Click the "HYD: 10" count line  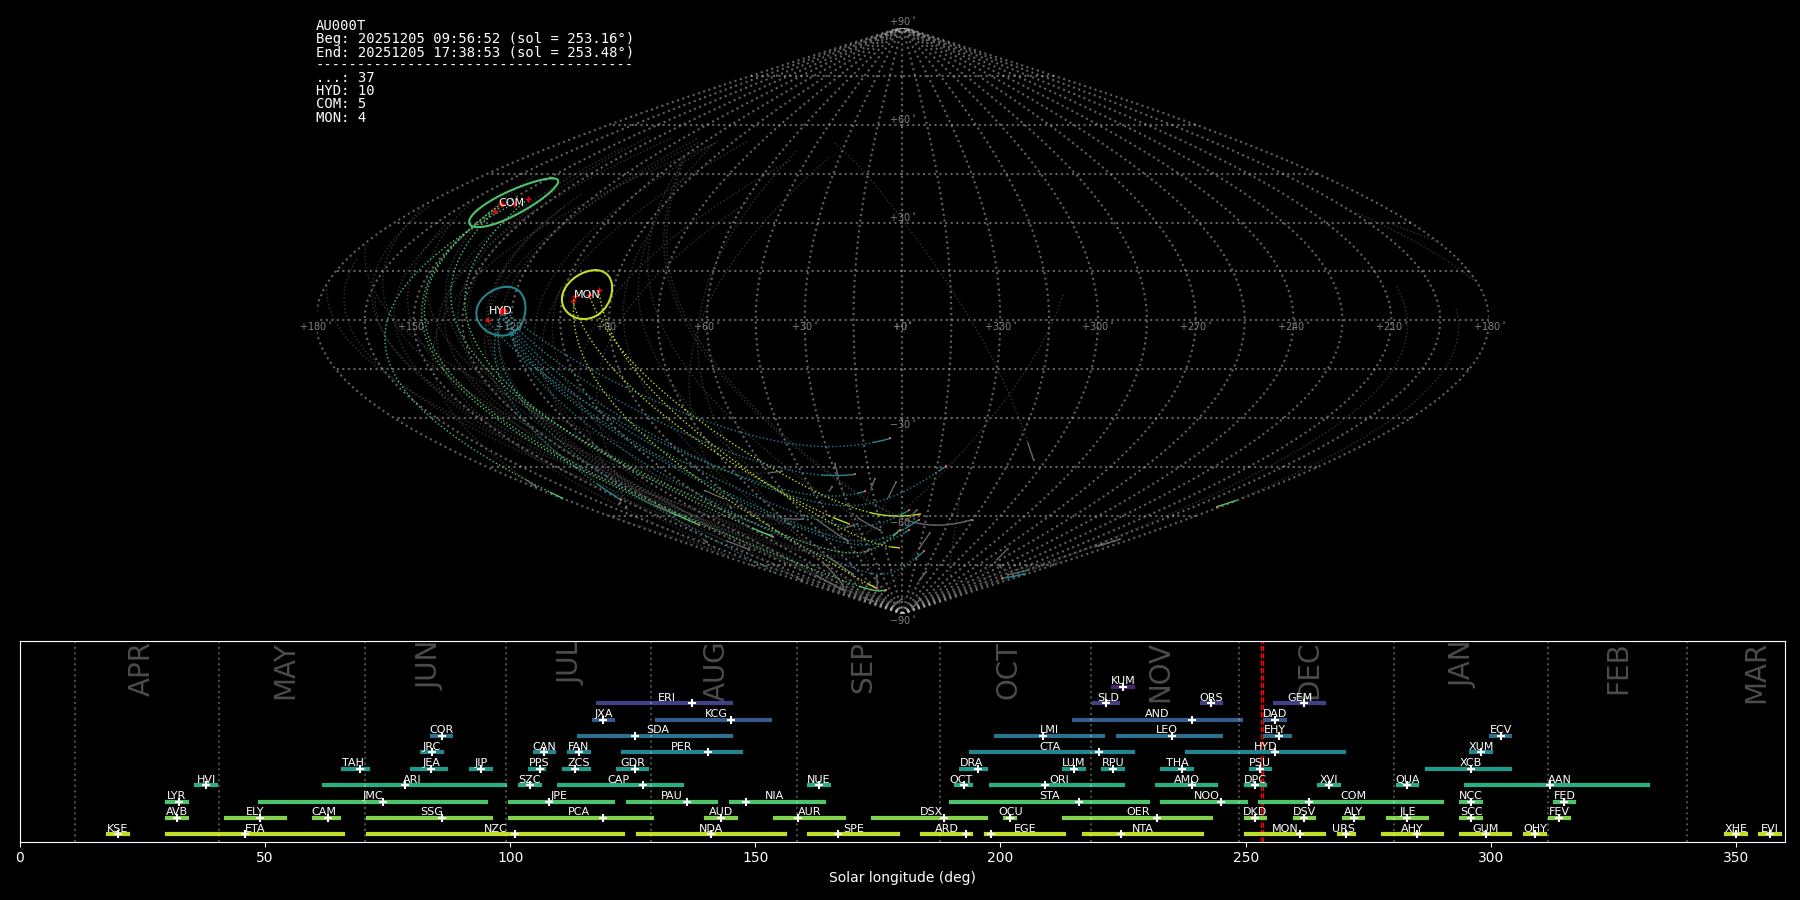345,91
